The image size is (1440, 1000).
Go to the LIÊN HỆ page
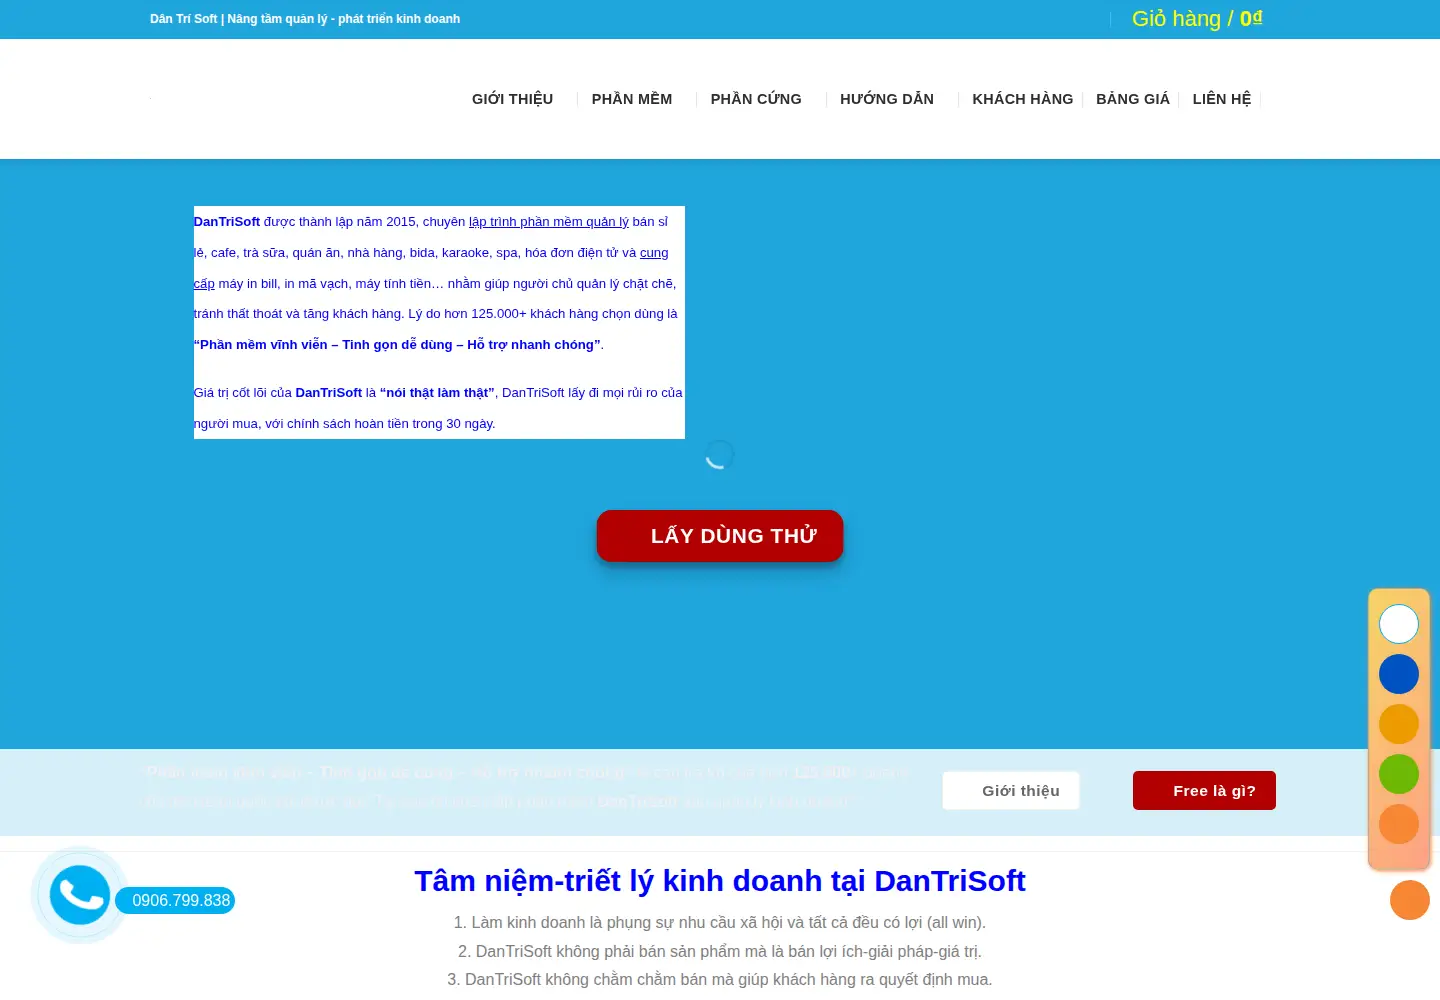(x=1222, y=99)
